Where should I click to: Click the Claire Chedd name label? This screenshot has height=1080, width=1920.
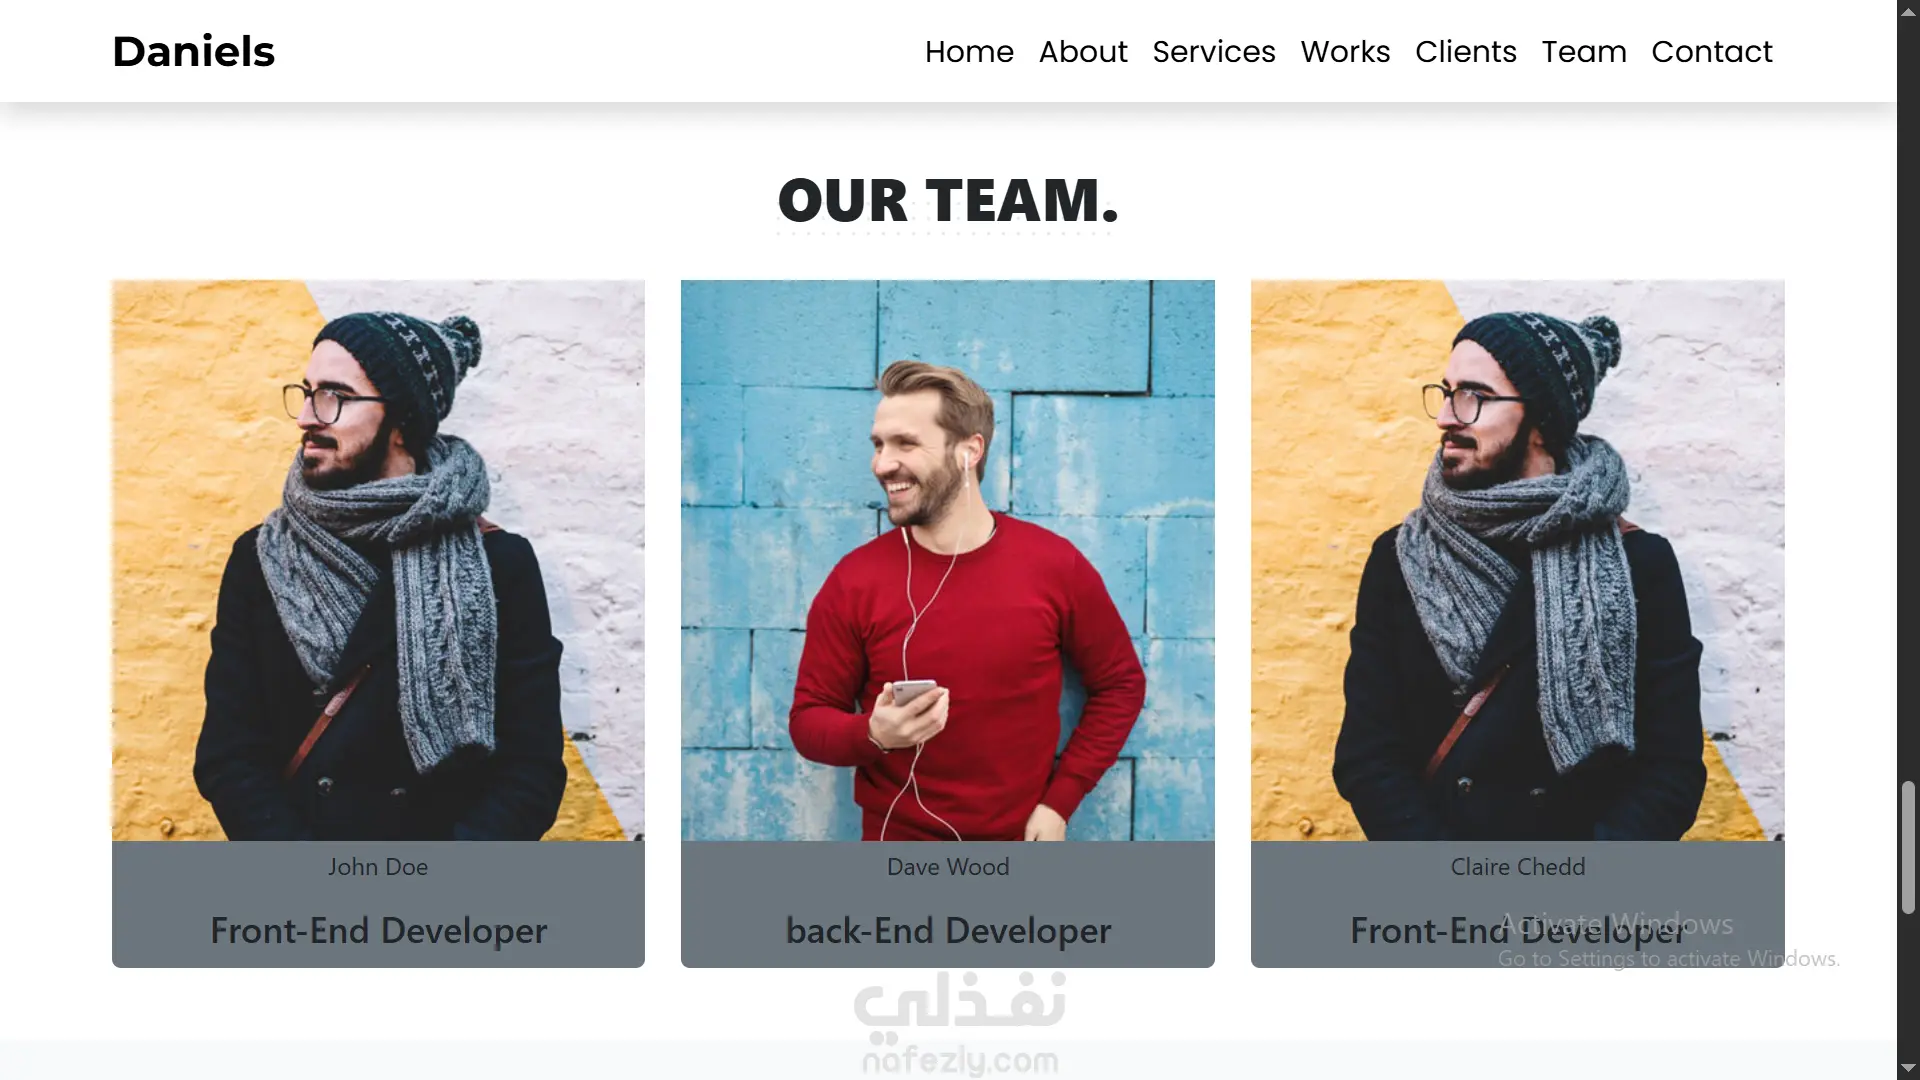click(x=1518, y=867)
